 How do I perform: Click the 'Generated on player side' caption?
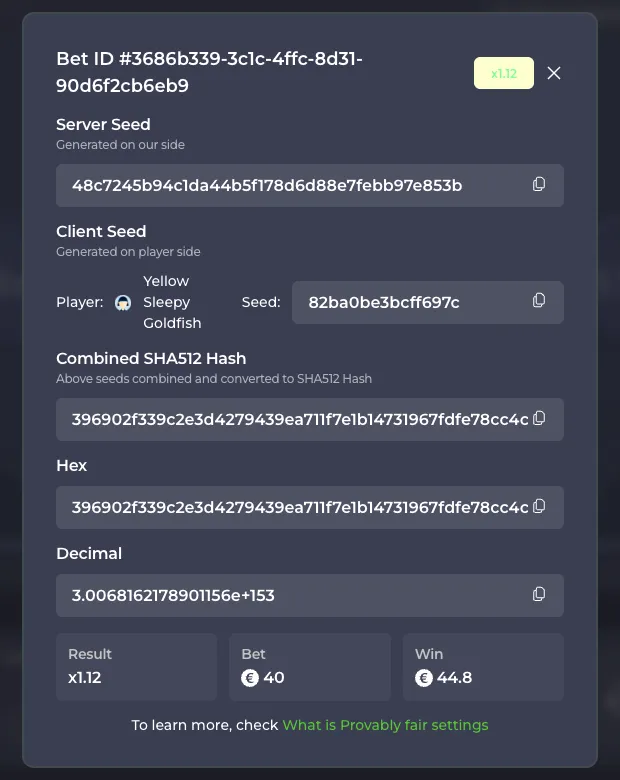pyautogui.click(x=128, y=252)
